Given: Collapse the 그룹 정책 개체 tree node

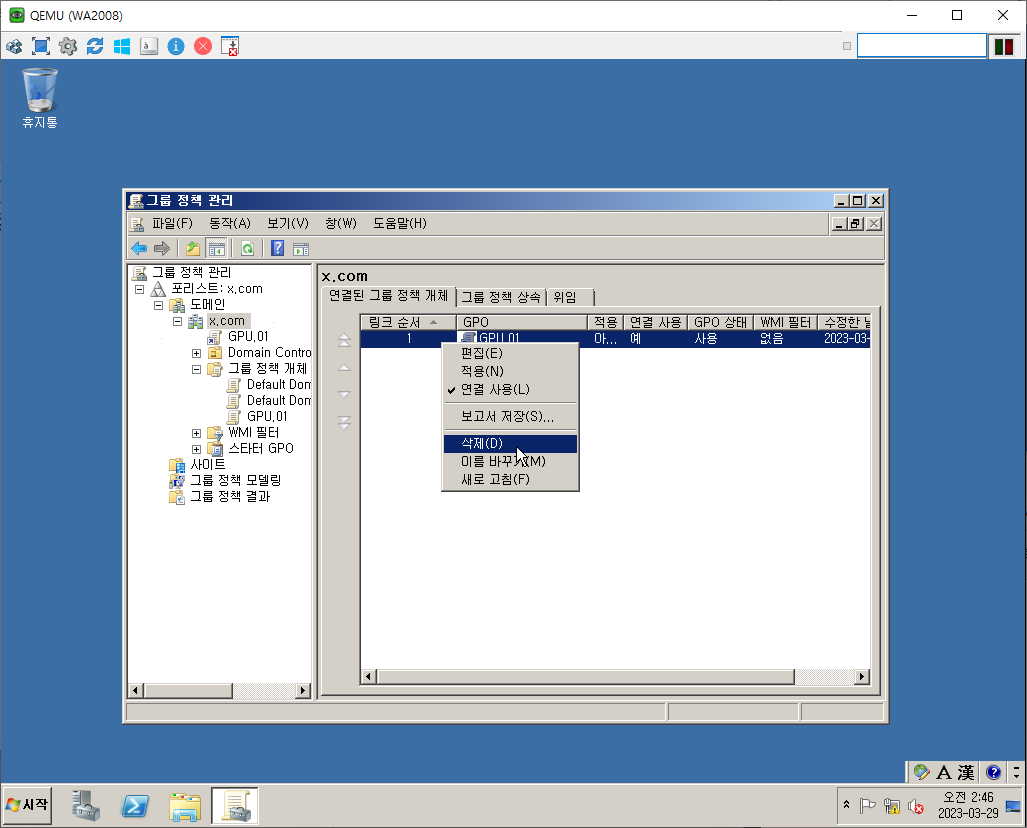Looking at the screenshot, I should point(196,369).
